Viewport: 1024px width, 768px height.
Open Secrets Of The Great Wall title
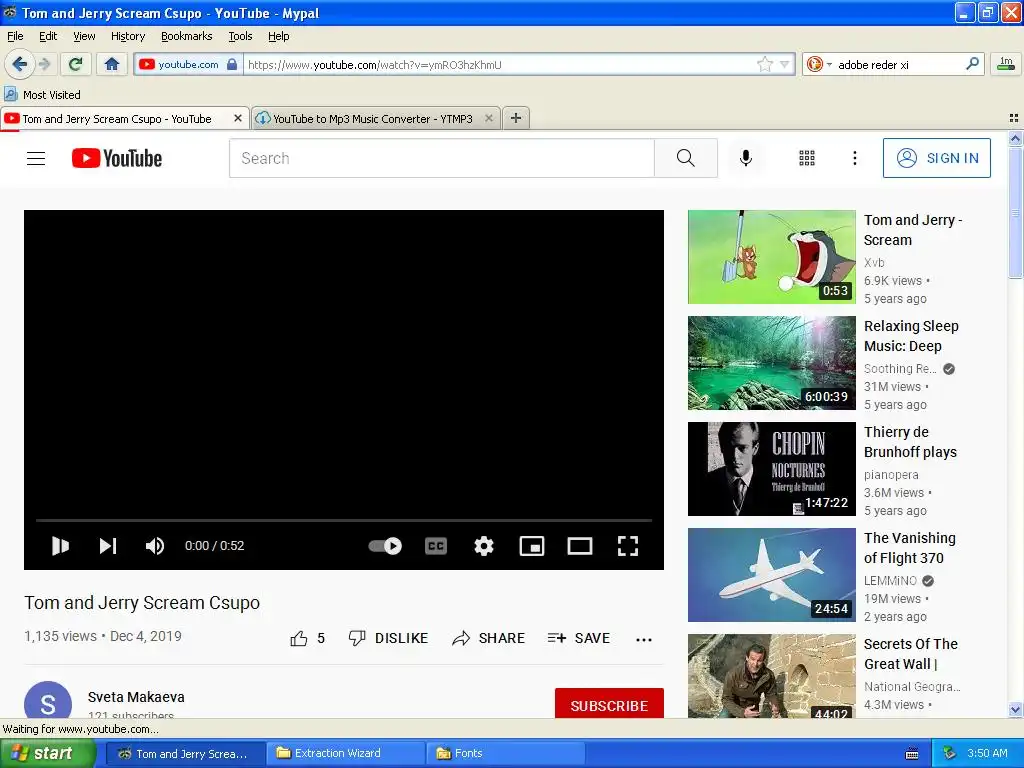click(911, 654)
